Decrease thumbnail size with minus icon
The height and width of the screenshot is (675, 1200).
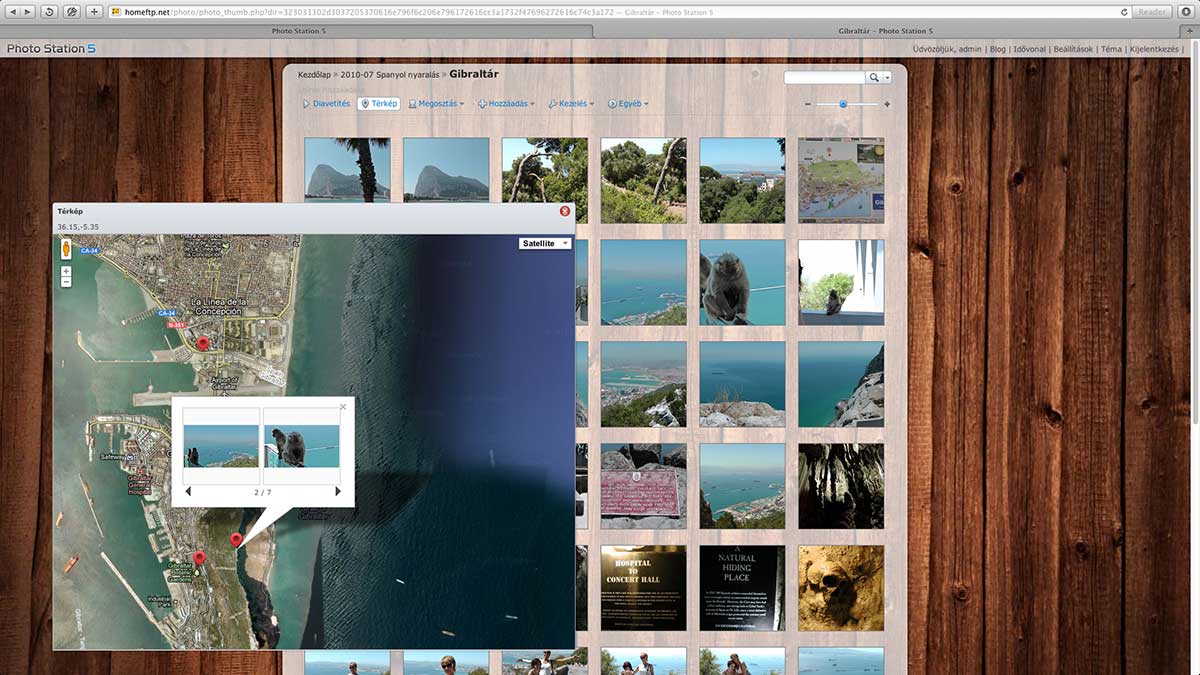[808, 104]
